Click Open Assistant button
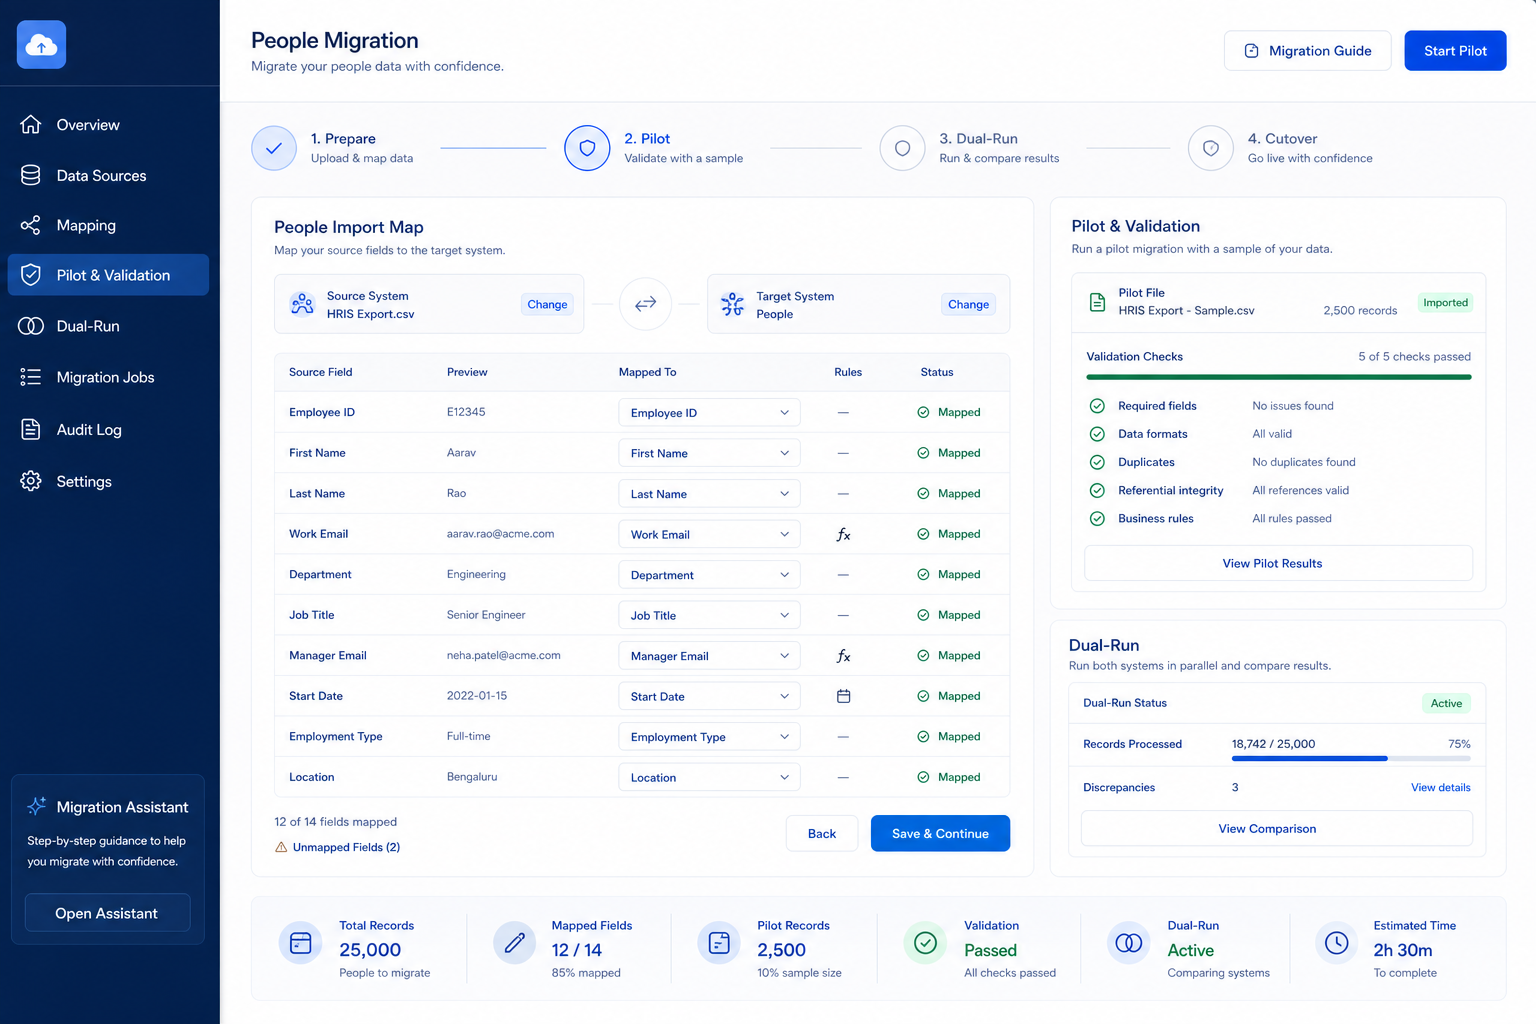Screen dimensions: 1536x1024 click(x=107, y=913)
